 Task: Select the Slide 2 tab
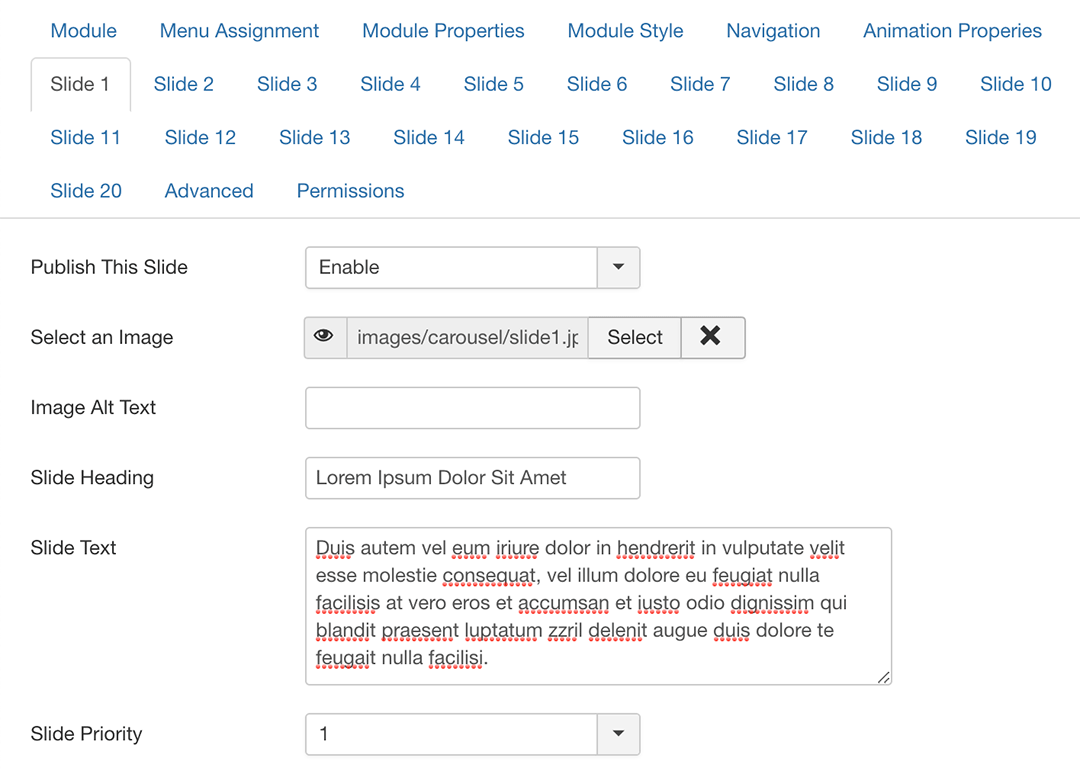click(183, 84)
